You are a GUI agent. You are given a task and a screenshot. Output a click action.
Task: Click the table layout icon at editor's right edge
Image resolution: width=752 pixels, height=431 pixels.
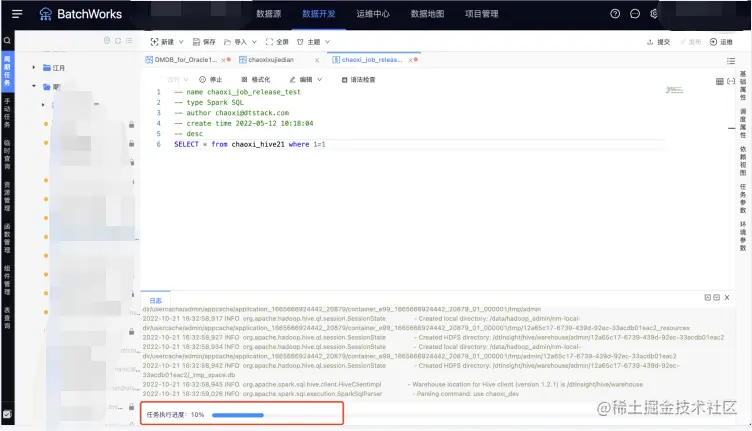coord(719,82)
